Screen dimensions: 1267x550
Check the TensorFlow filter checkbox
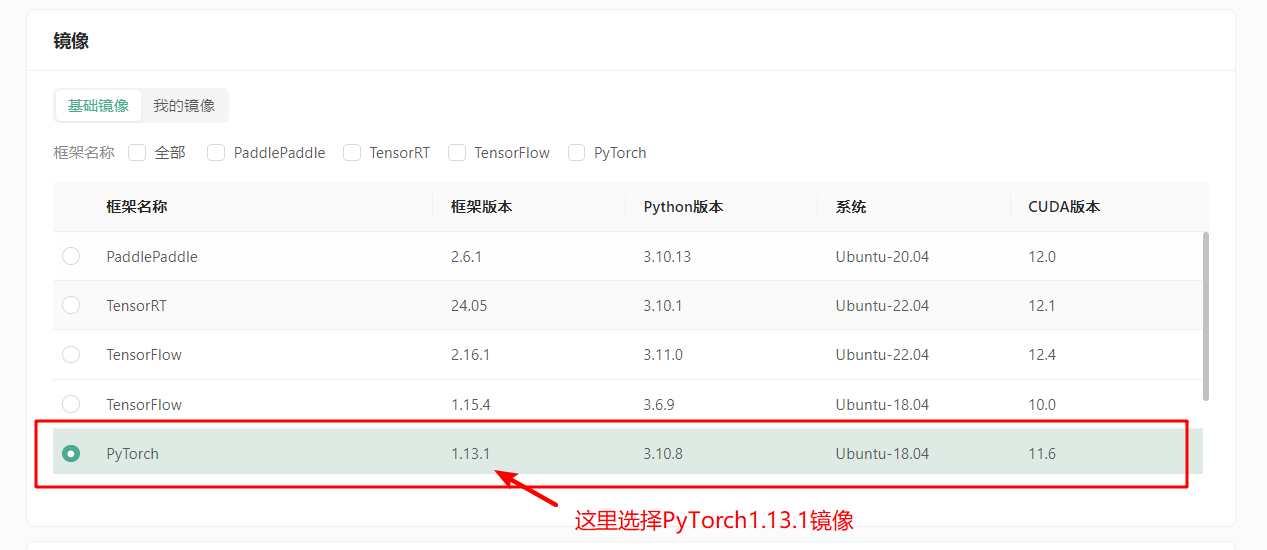457,153
